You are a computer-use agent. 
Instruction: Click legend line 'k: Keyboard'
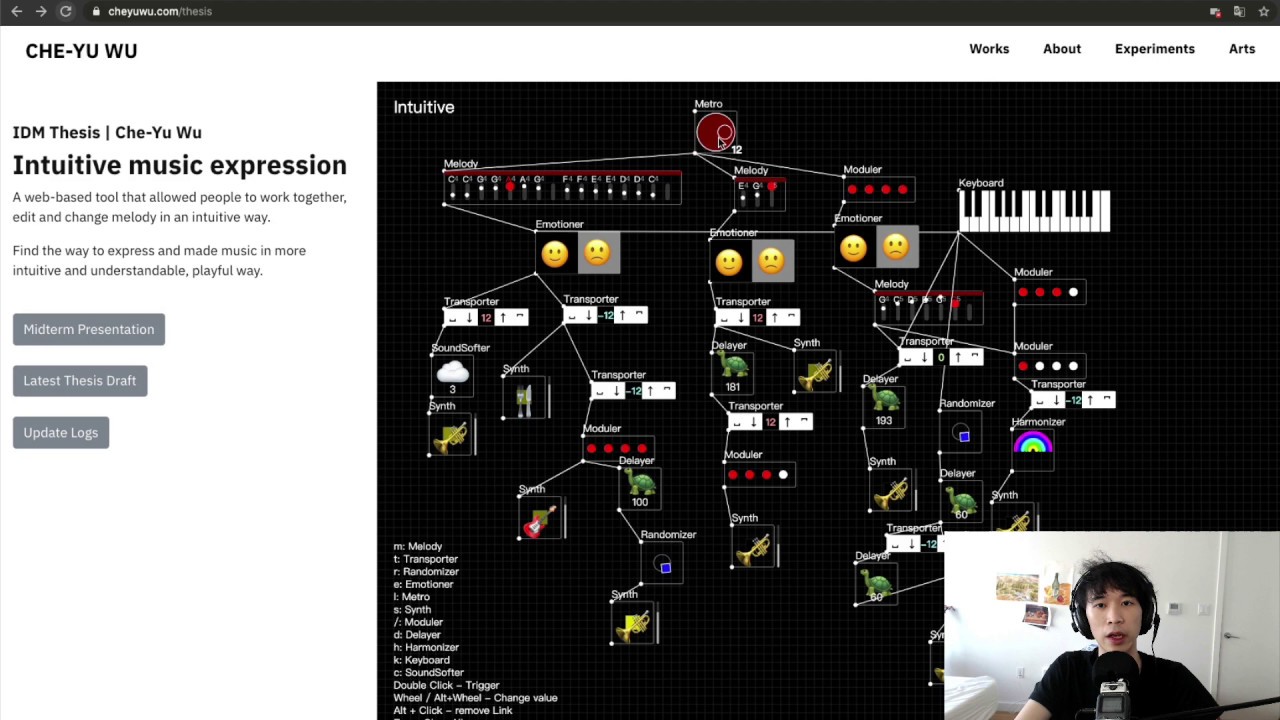[421, 660]
